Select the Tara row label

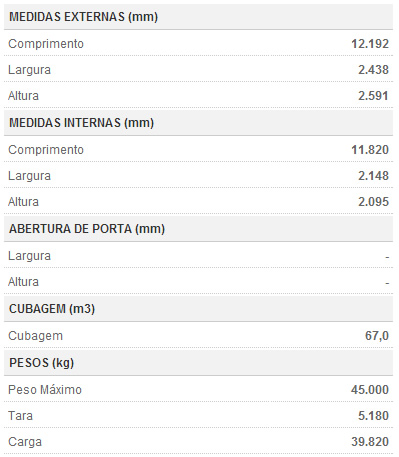point(20,416)
